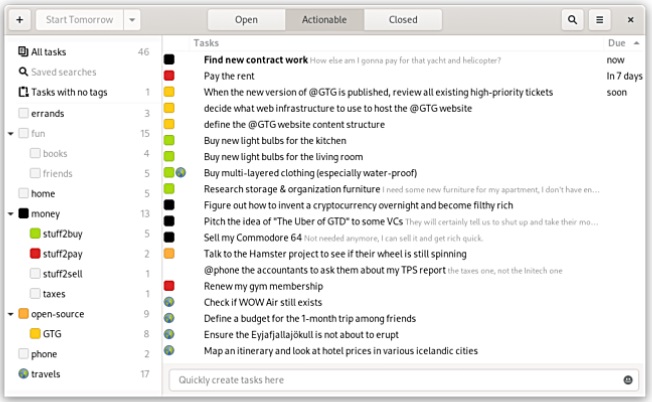The width and height of the screenshot is (652, 402).
Task: Click red tag square on Pay the rent row
Action: 169,75
